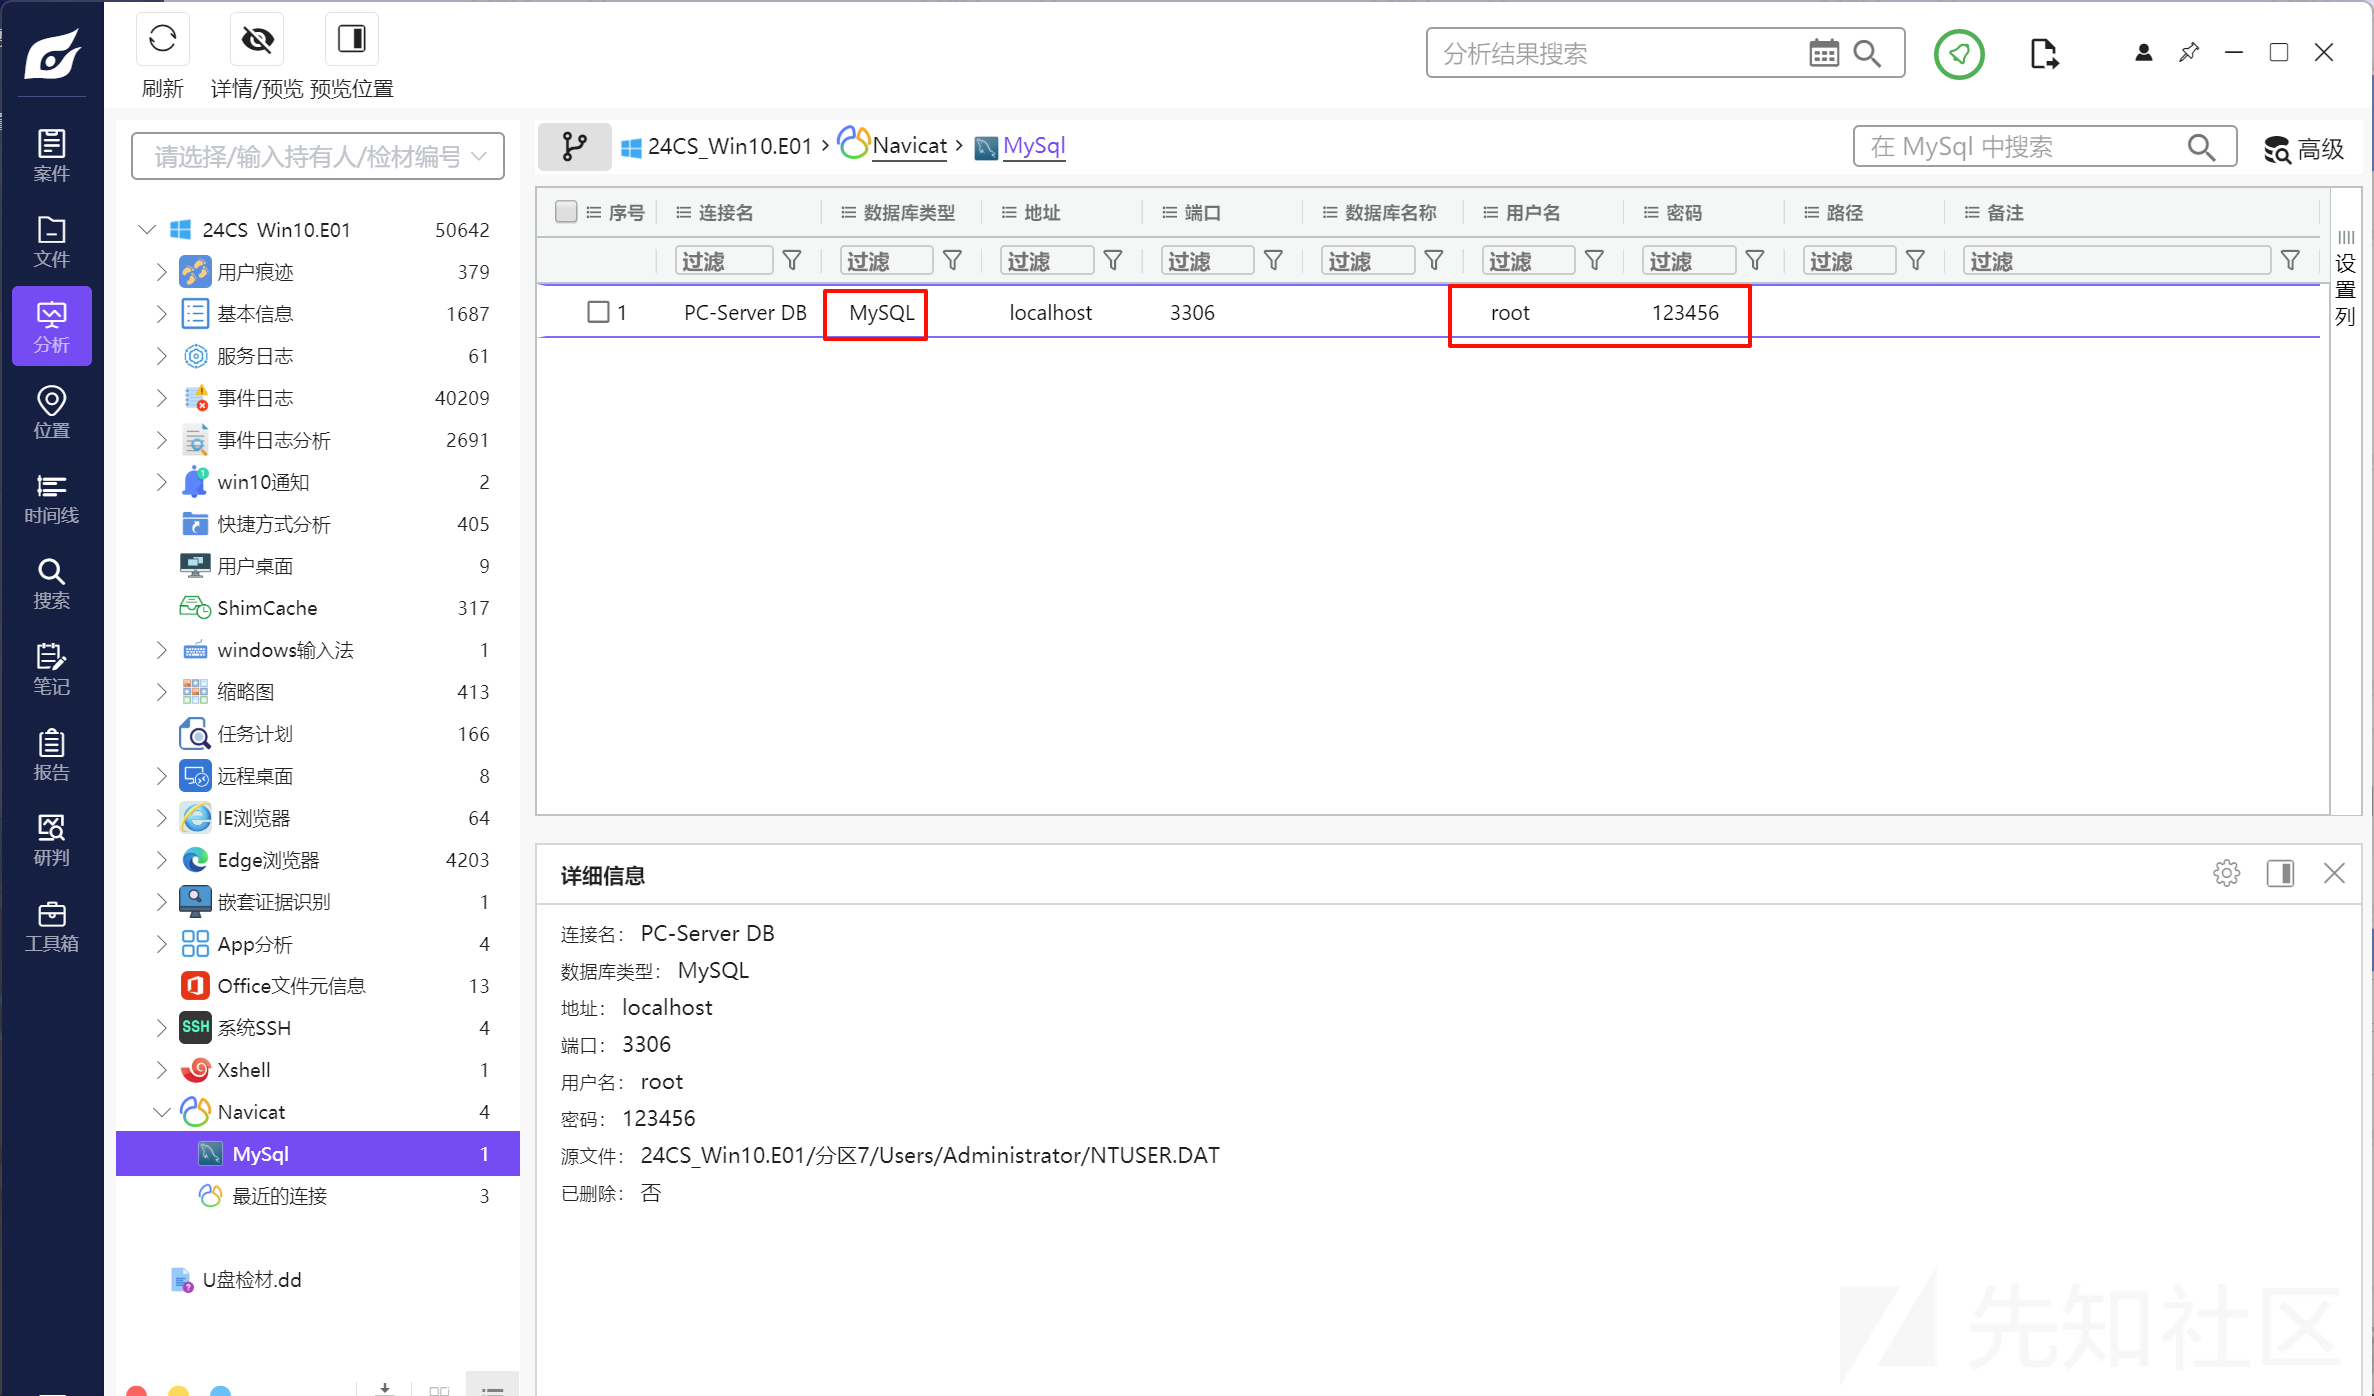
Task: Close the 详细信息 panel
Action: [x=2334, y=873]
